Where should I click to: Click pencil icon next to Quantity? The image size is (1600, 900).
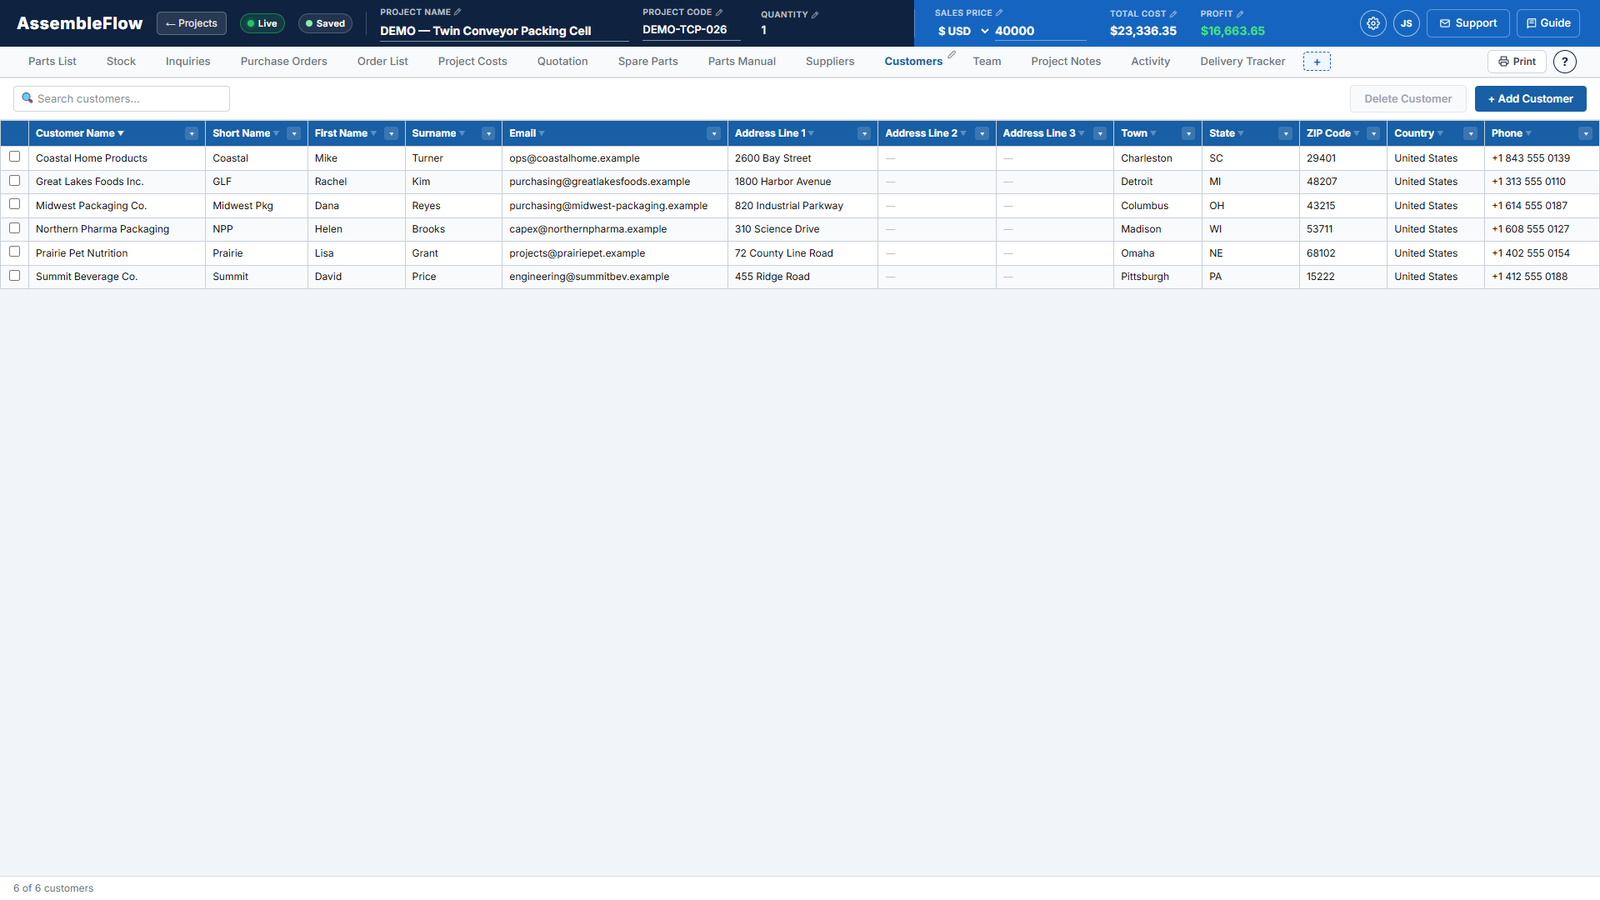(x=815, y=14)
